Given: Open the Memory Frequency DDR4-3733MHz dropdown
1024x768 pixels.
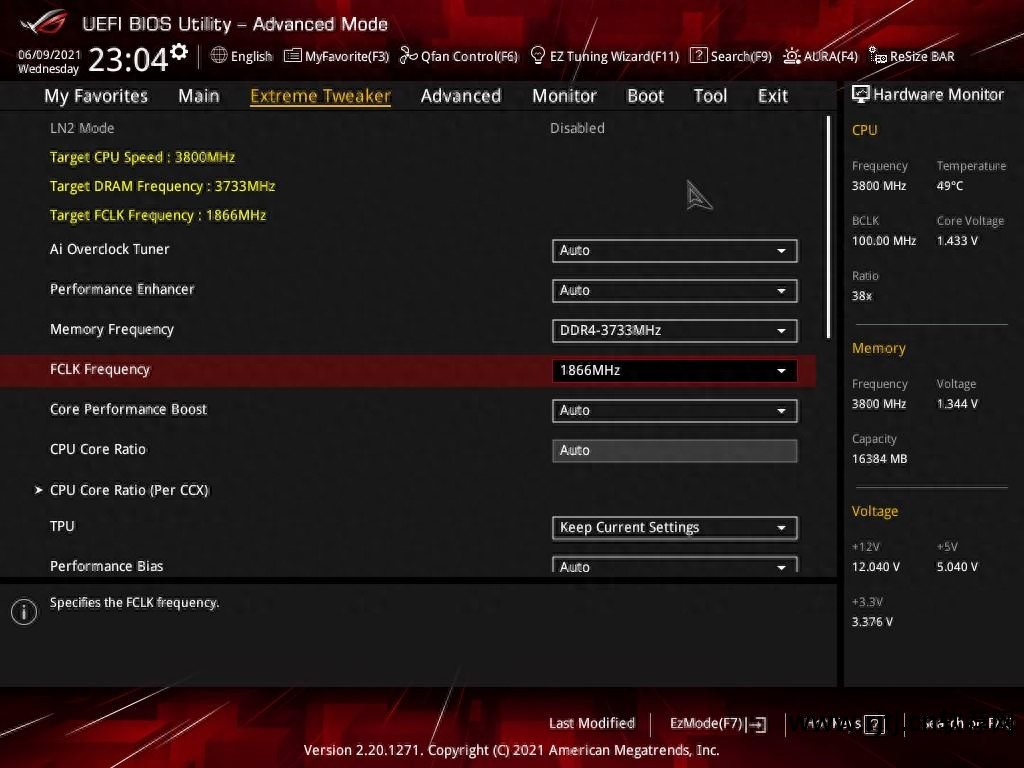Looking at the screenshot, I should [x=674, y=330].
